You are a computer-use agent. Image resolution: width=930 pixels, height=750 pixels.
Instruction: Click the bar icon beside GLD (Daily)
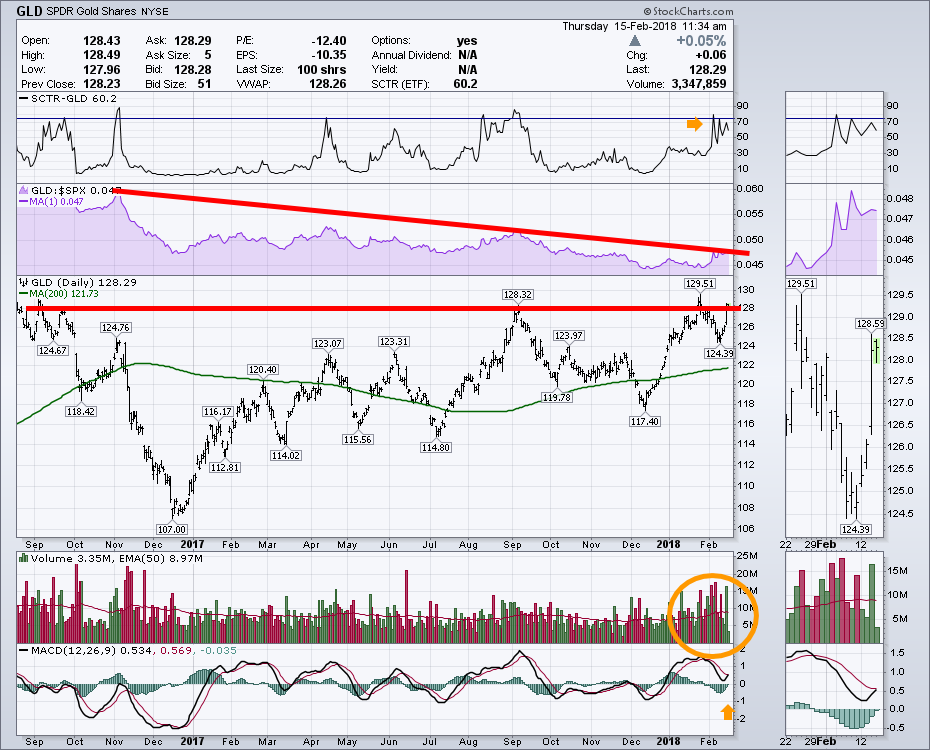pyautogui.click(x=24, y=282)
